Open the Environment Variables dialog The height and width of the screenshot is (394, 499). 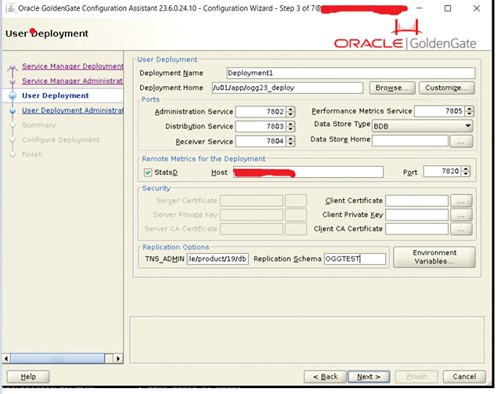(434, 257)
